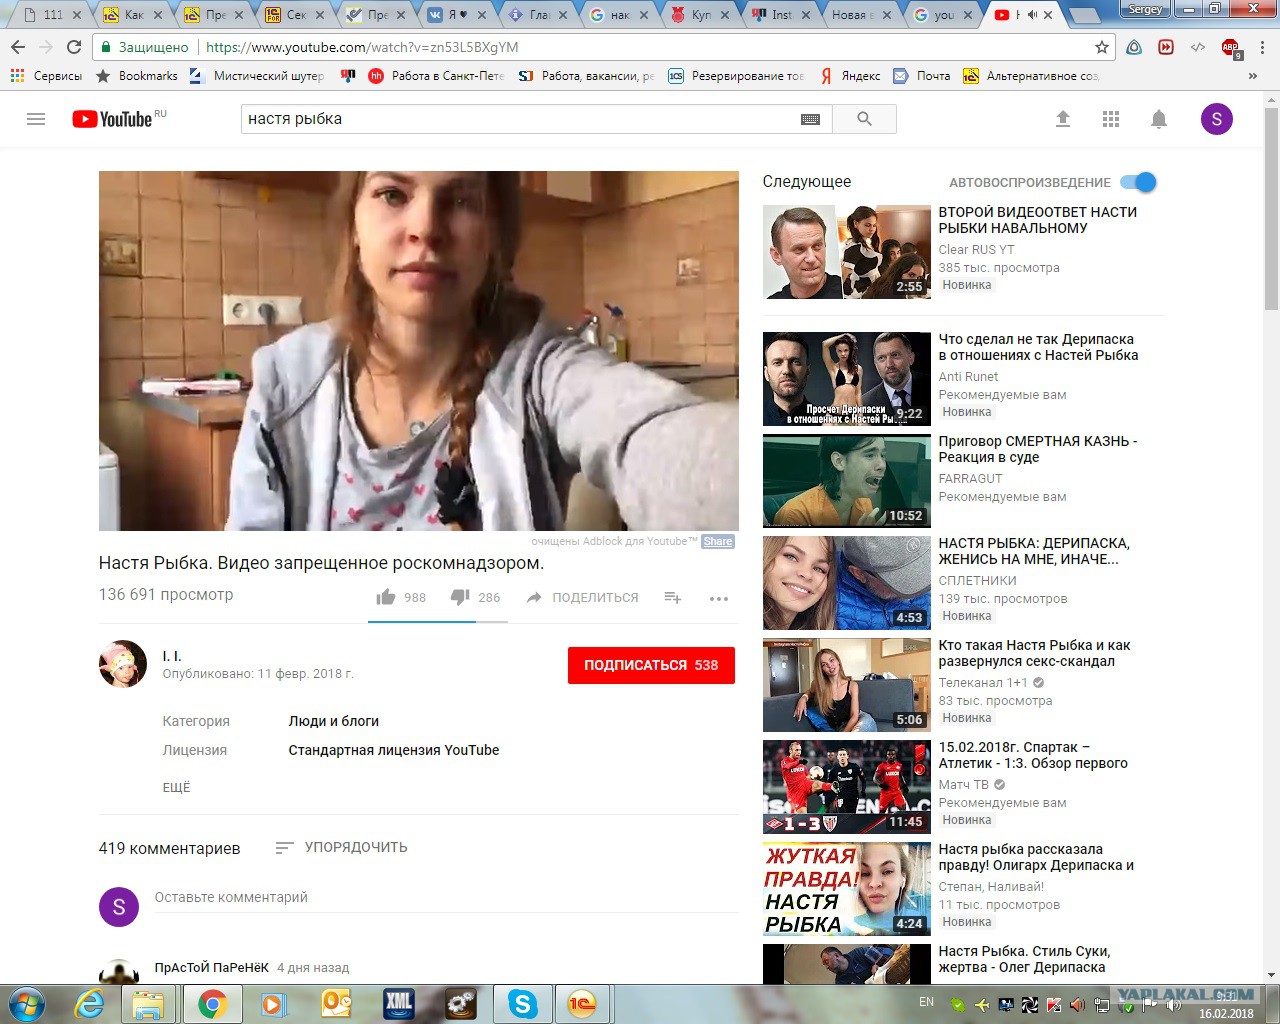Like the video with thumbs up
Image resolution: width=1280 pixels, height=1024 pixels.
(386, 597)
